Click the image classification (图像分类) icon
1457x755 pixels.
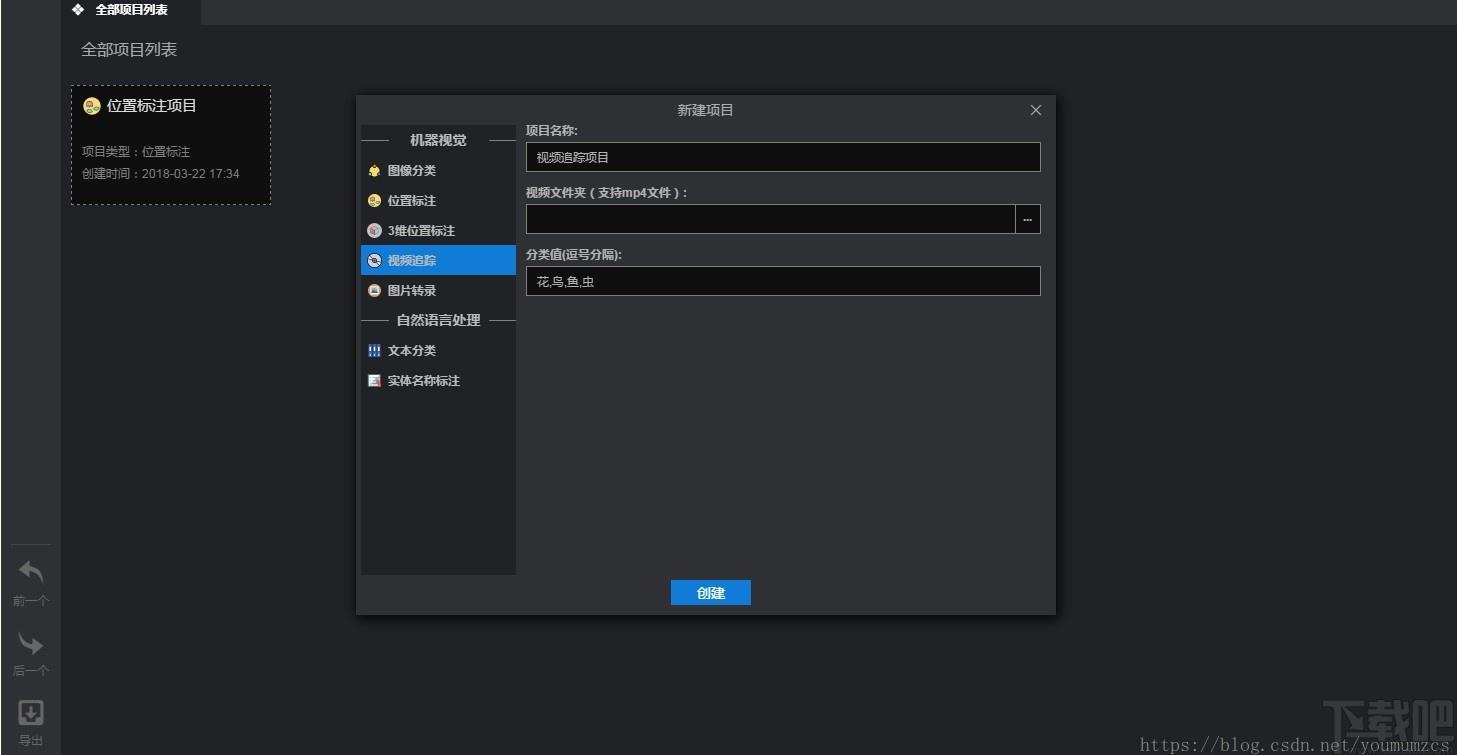[374, 171]
